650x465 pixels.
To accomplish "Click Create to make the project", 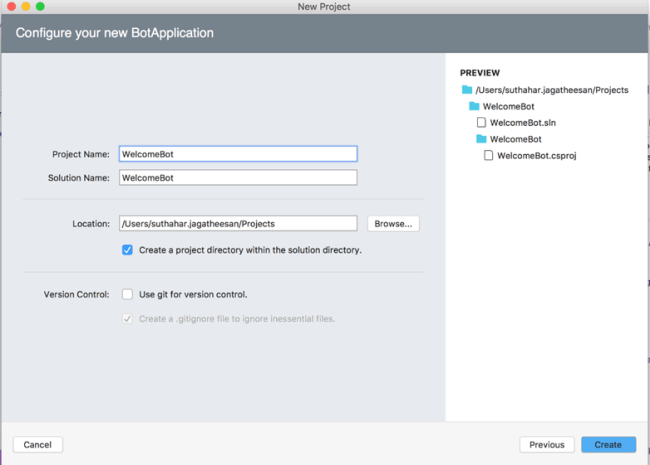I will (608, 445).
